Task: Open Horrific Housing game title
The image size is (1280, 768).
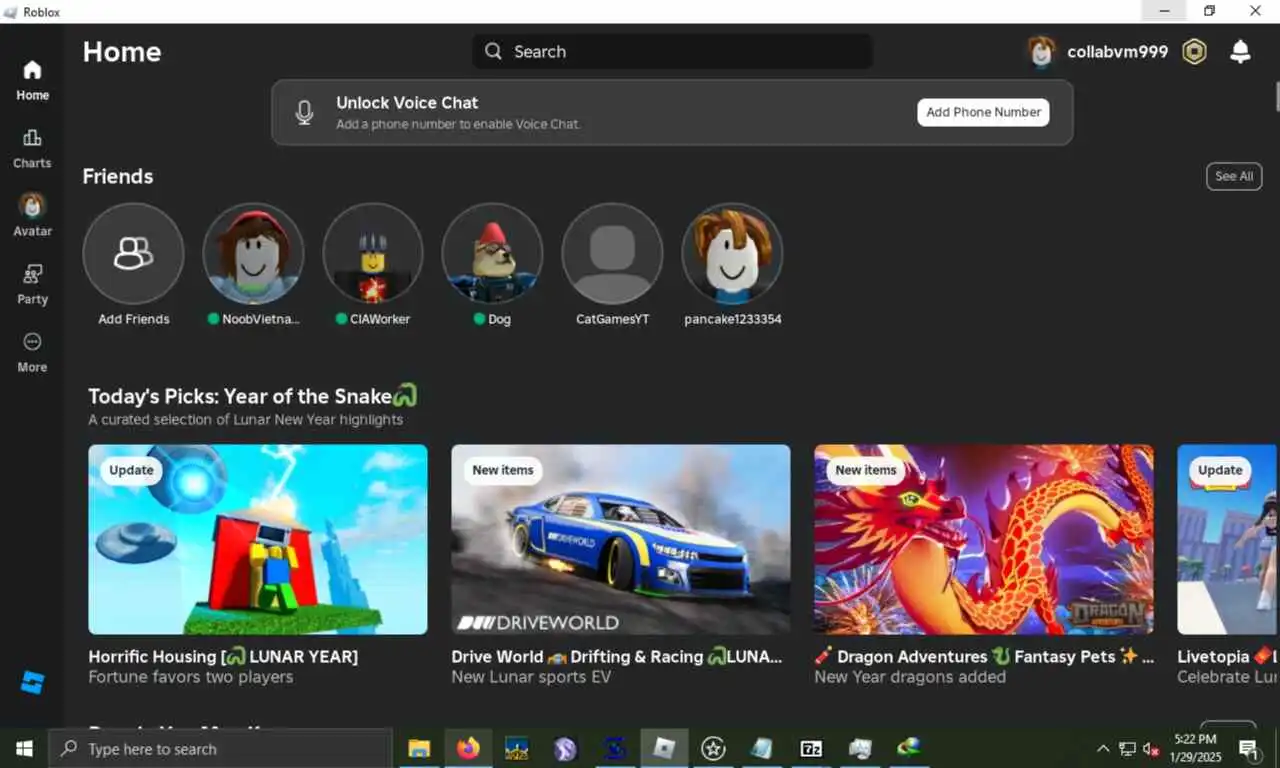Action: point(223,657)
